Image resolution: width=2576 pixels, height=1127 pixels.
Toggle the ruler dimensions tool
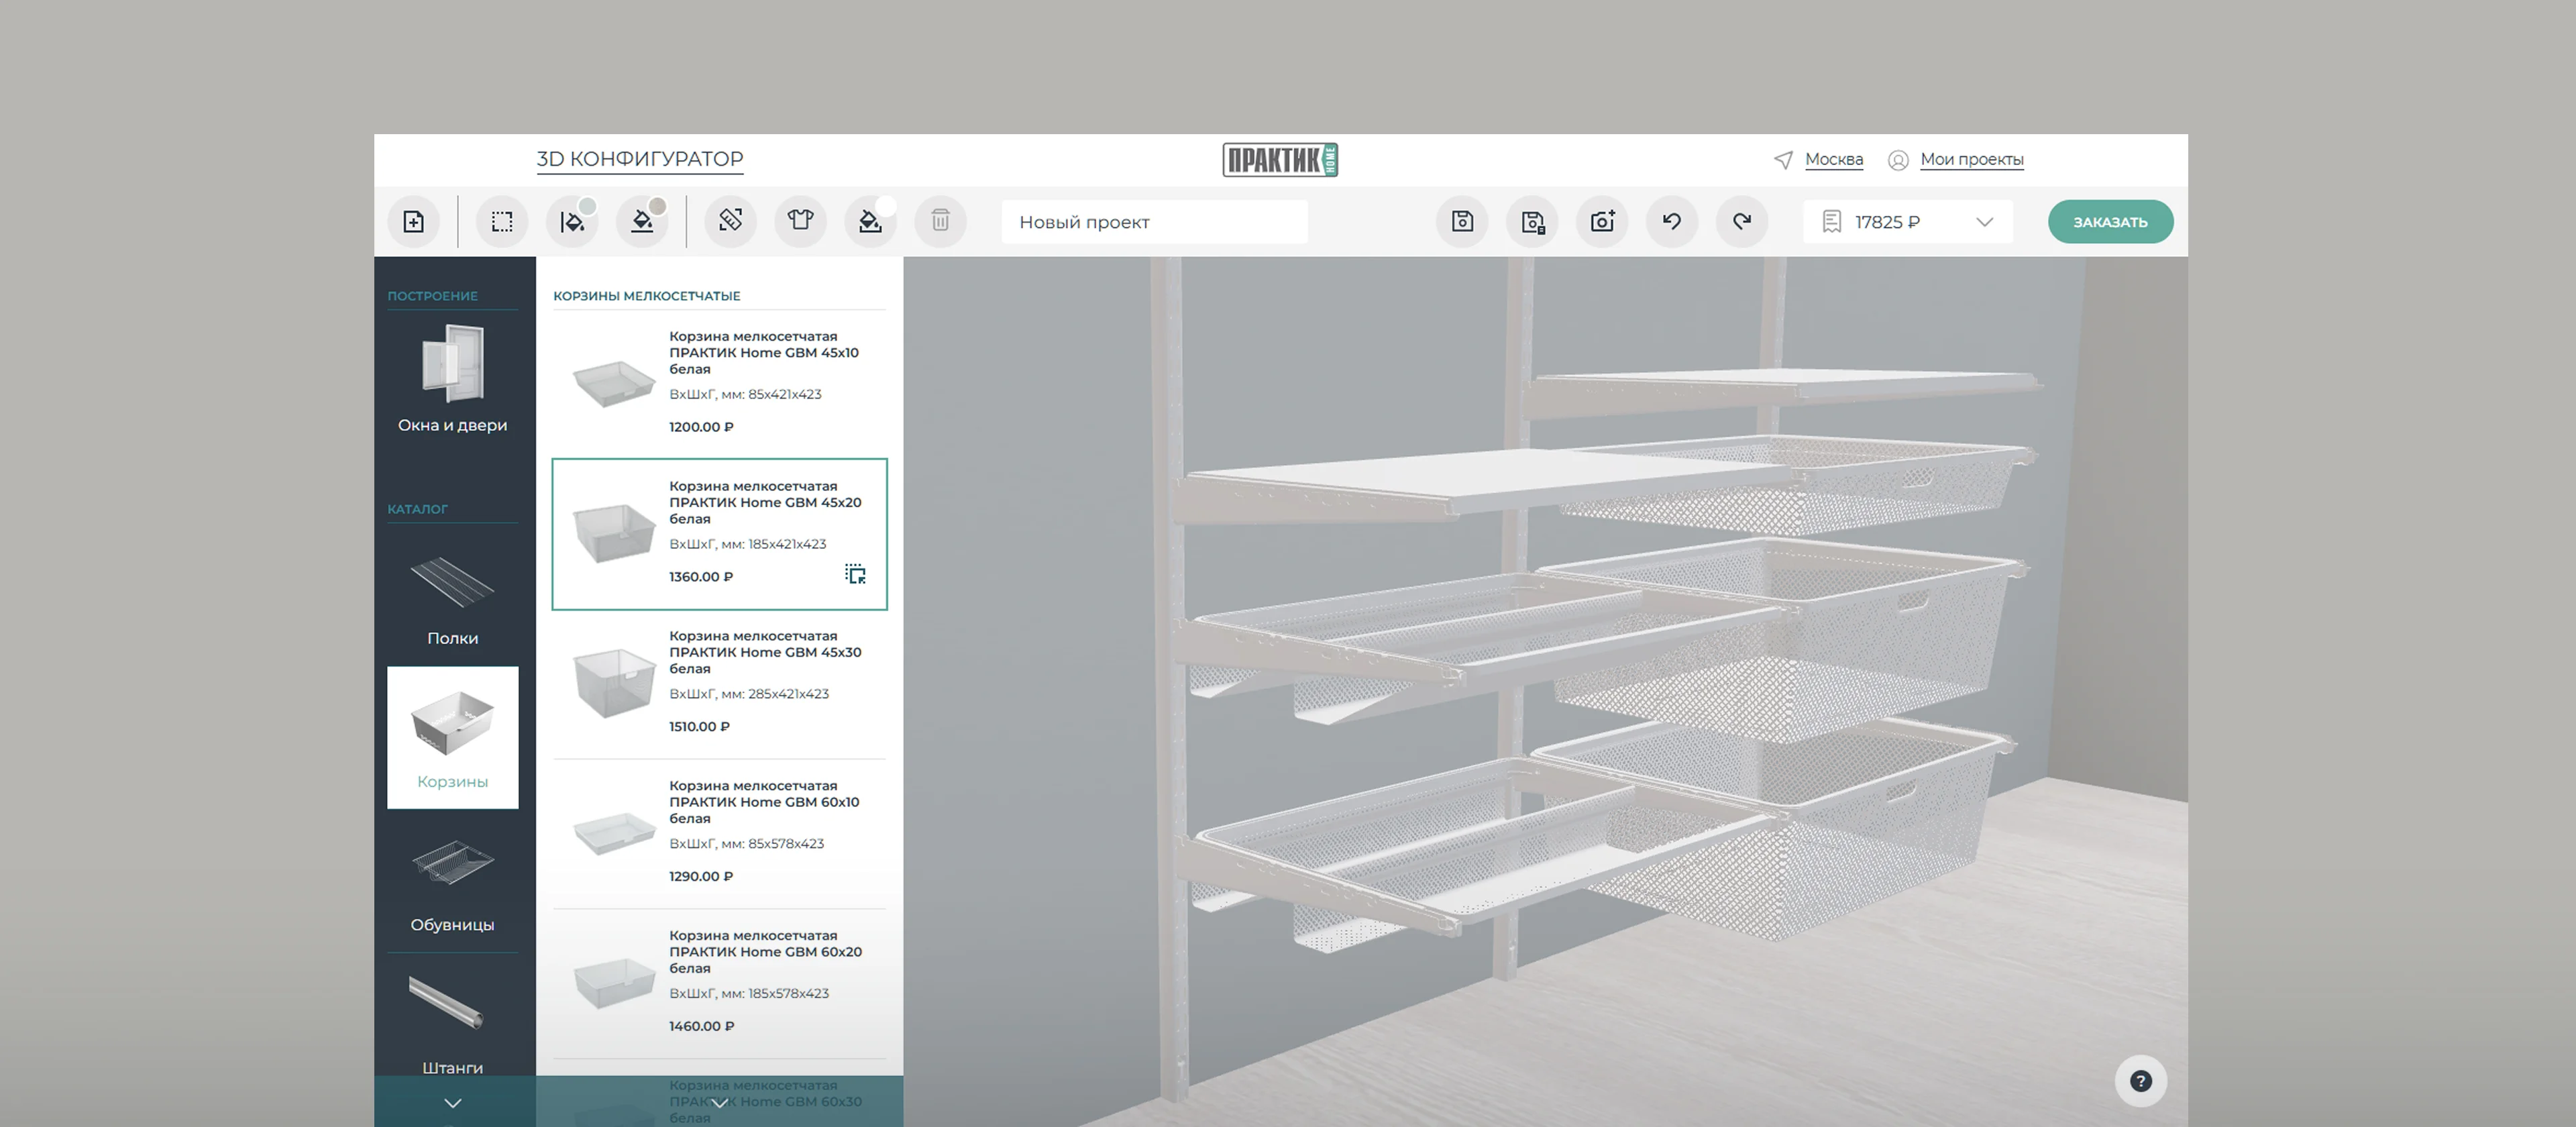(730, 221)
